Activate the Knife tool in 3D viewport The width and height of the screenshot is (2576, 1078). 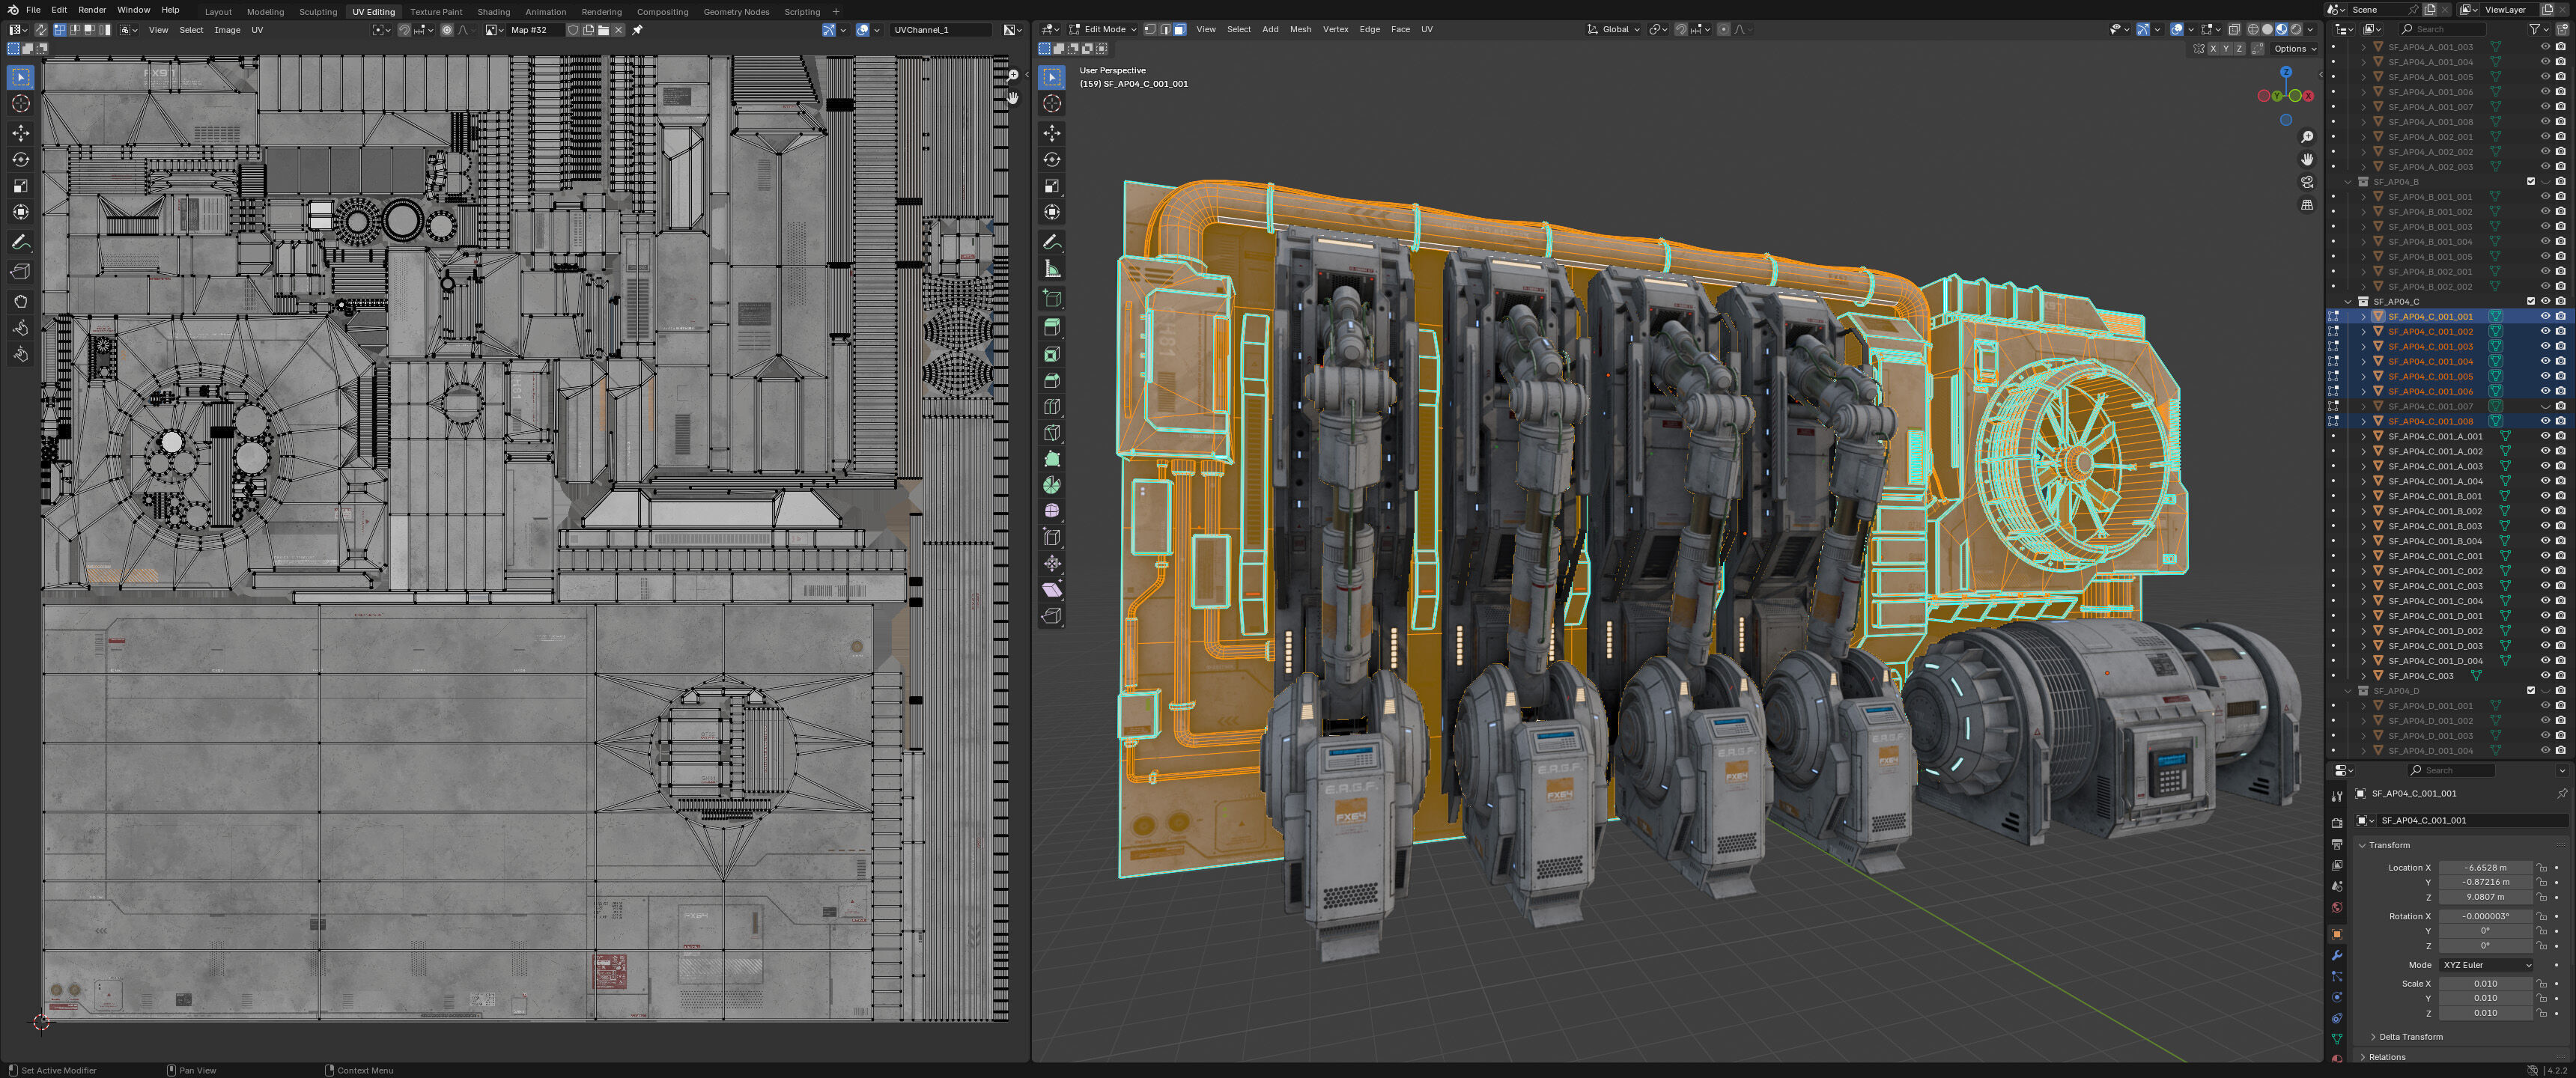point(1052,433)
